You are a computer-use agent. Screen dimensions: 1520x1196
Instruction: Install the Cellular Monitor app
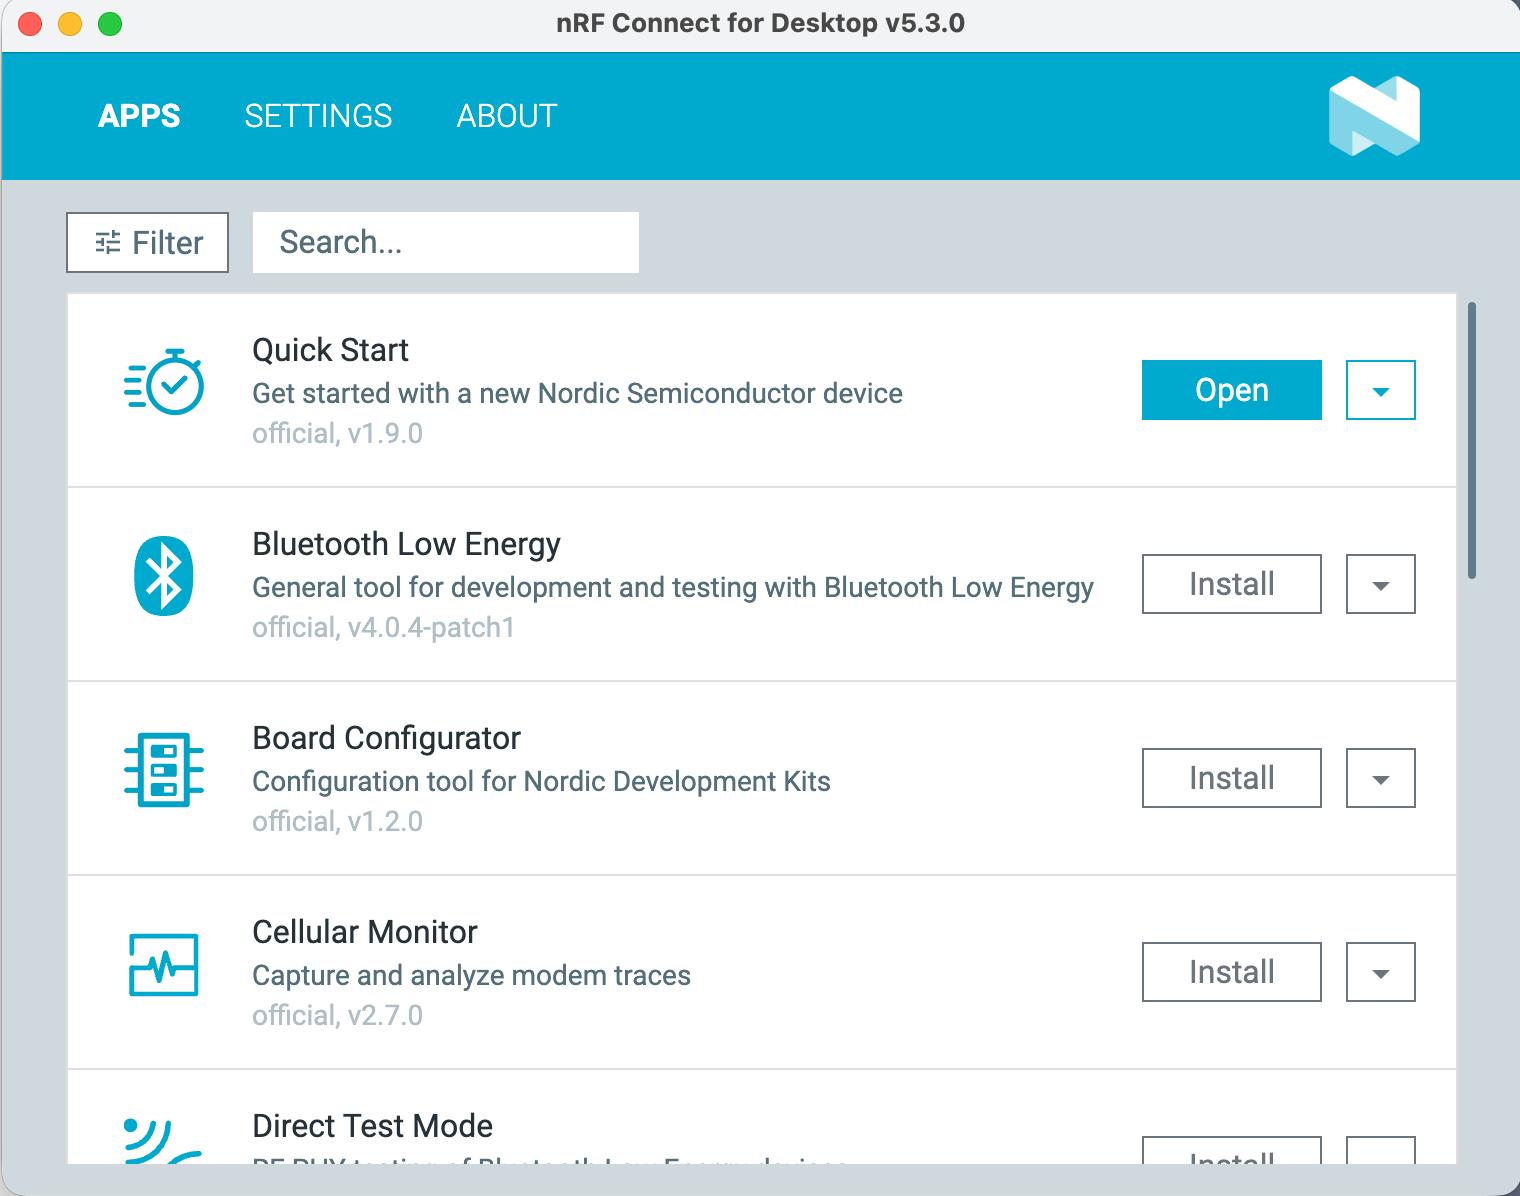click(1232, 972)
